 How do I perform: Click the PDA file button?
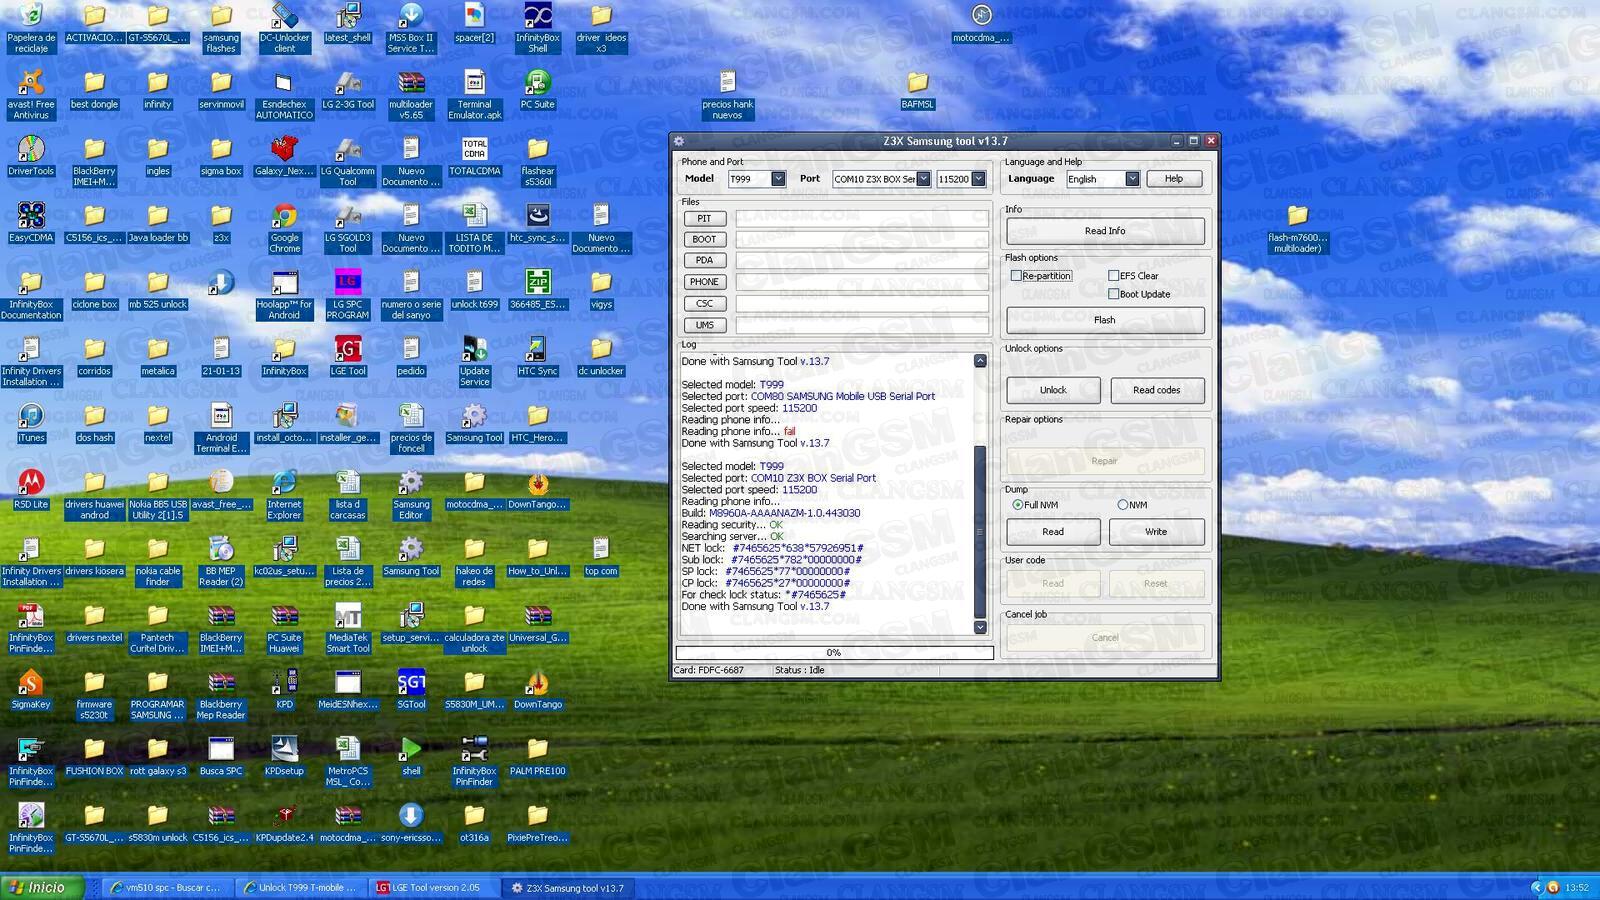click(x=704, y=260)
